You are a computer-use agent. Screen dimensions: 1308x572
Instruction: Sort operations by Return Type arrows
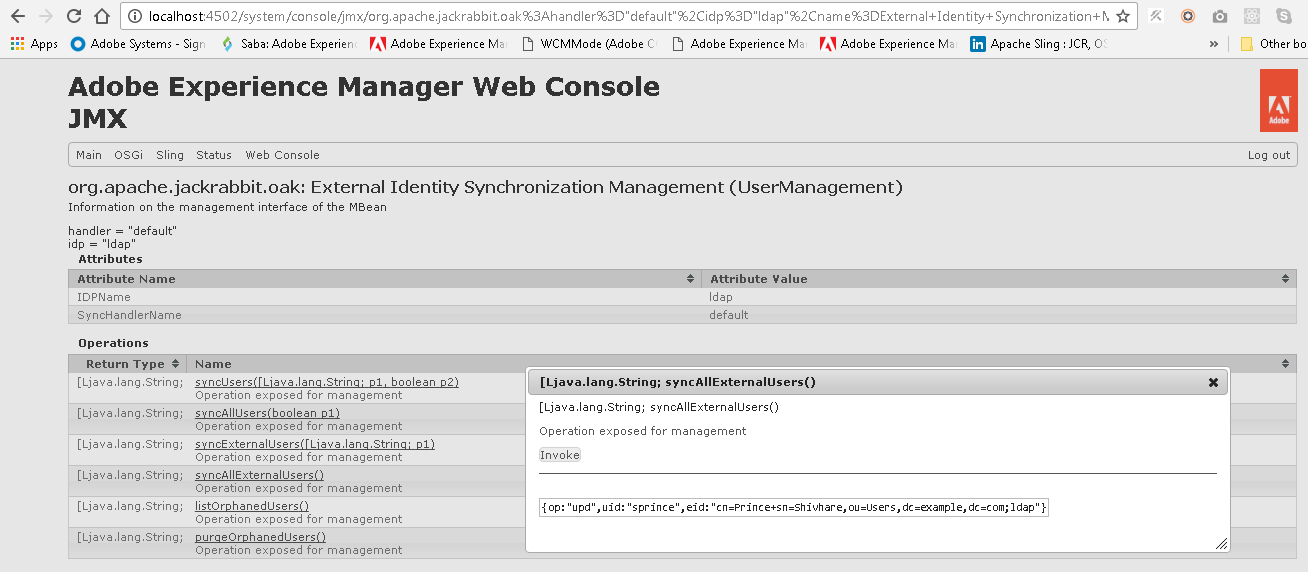coord(175,364)
